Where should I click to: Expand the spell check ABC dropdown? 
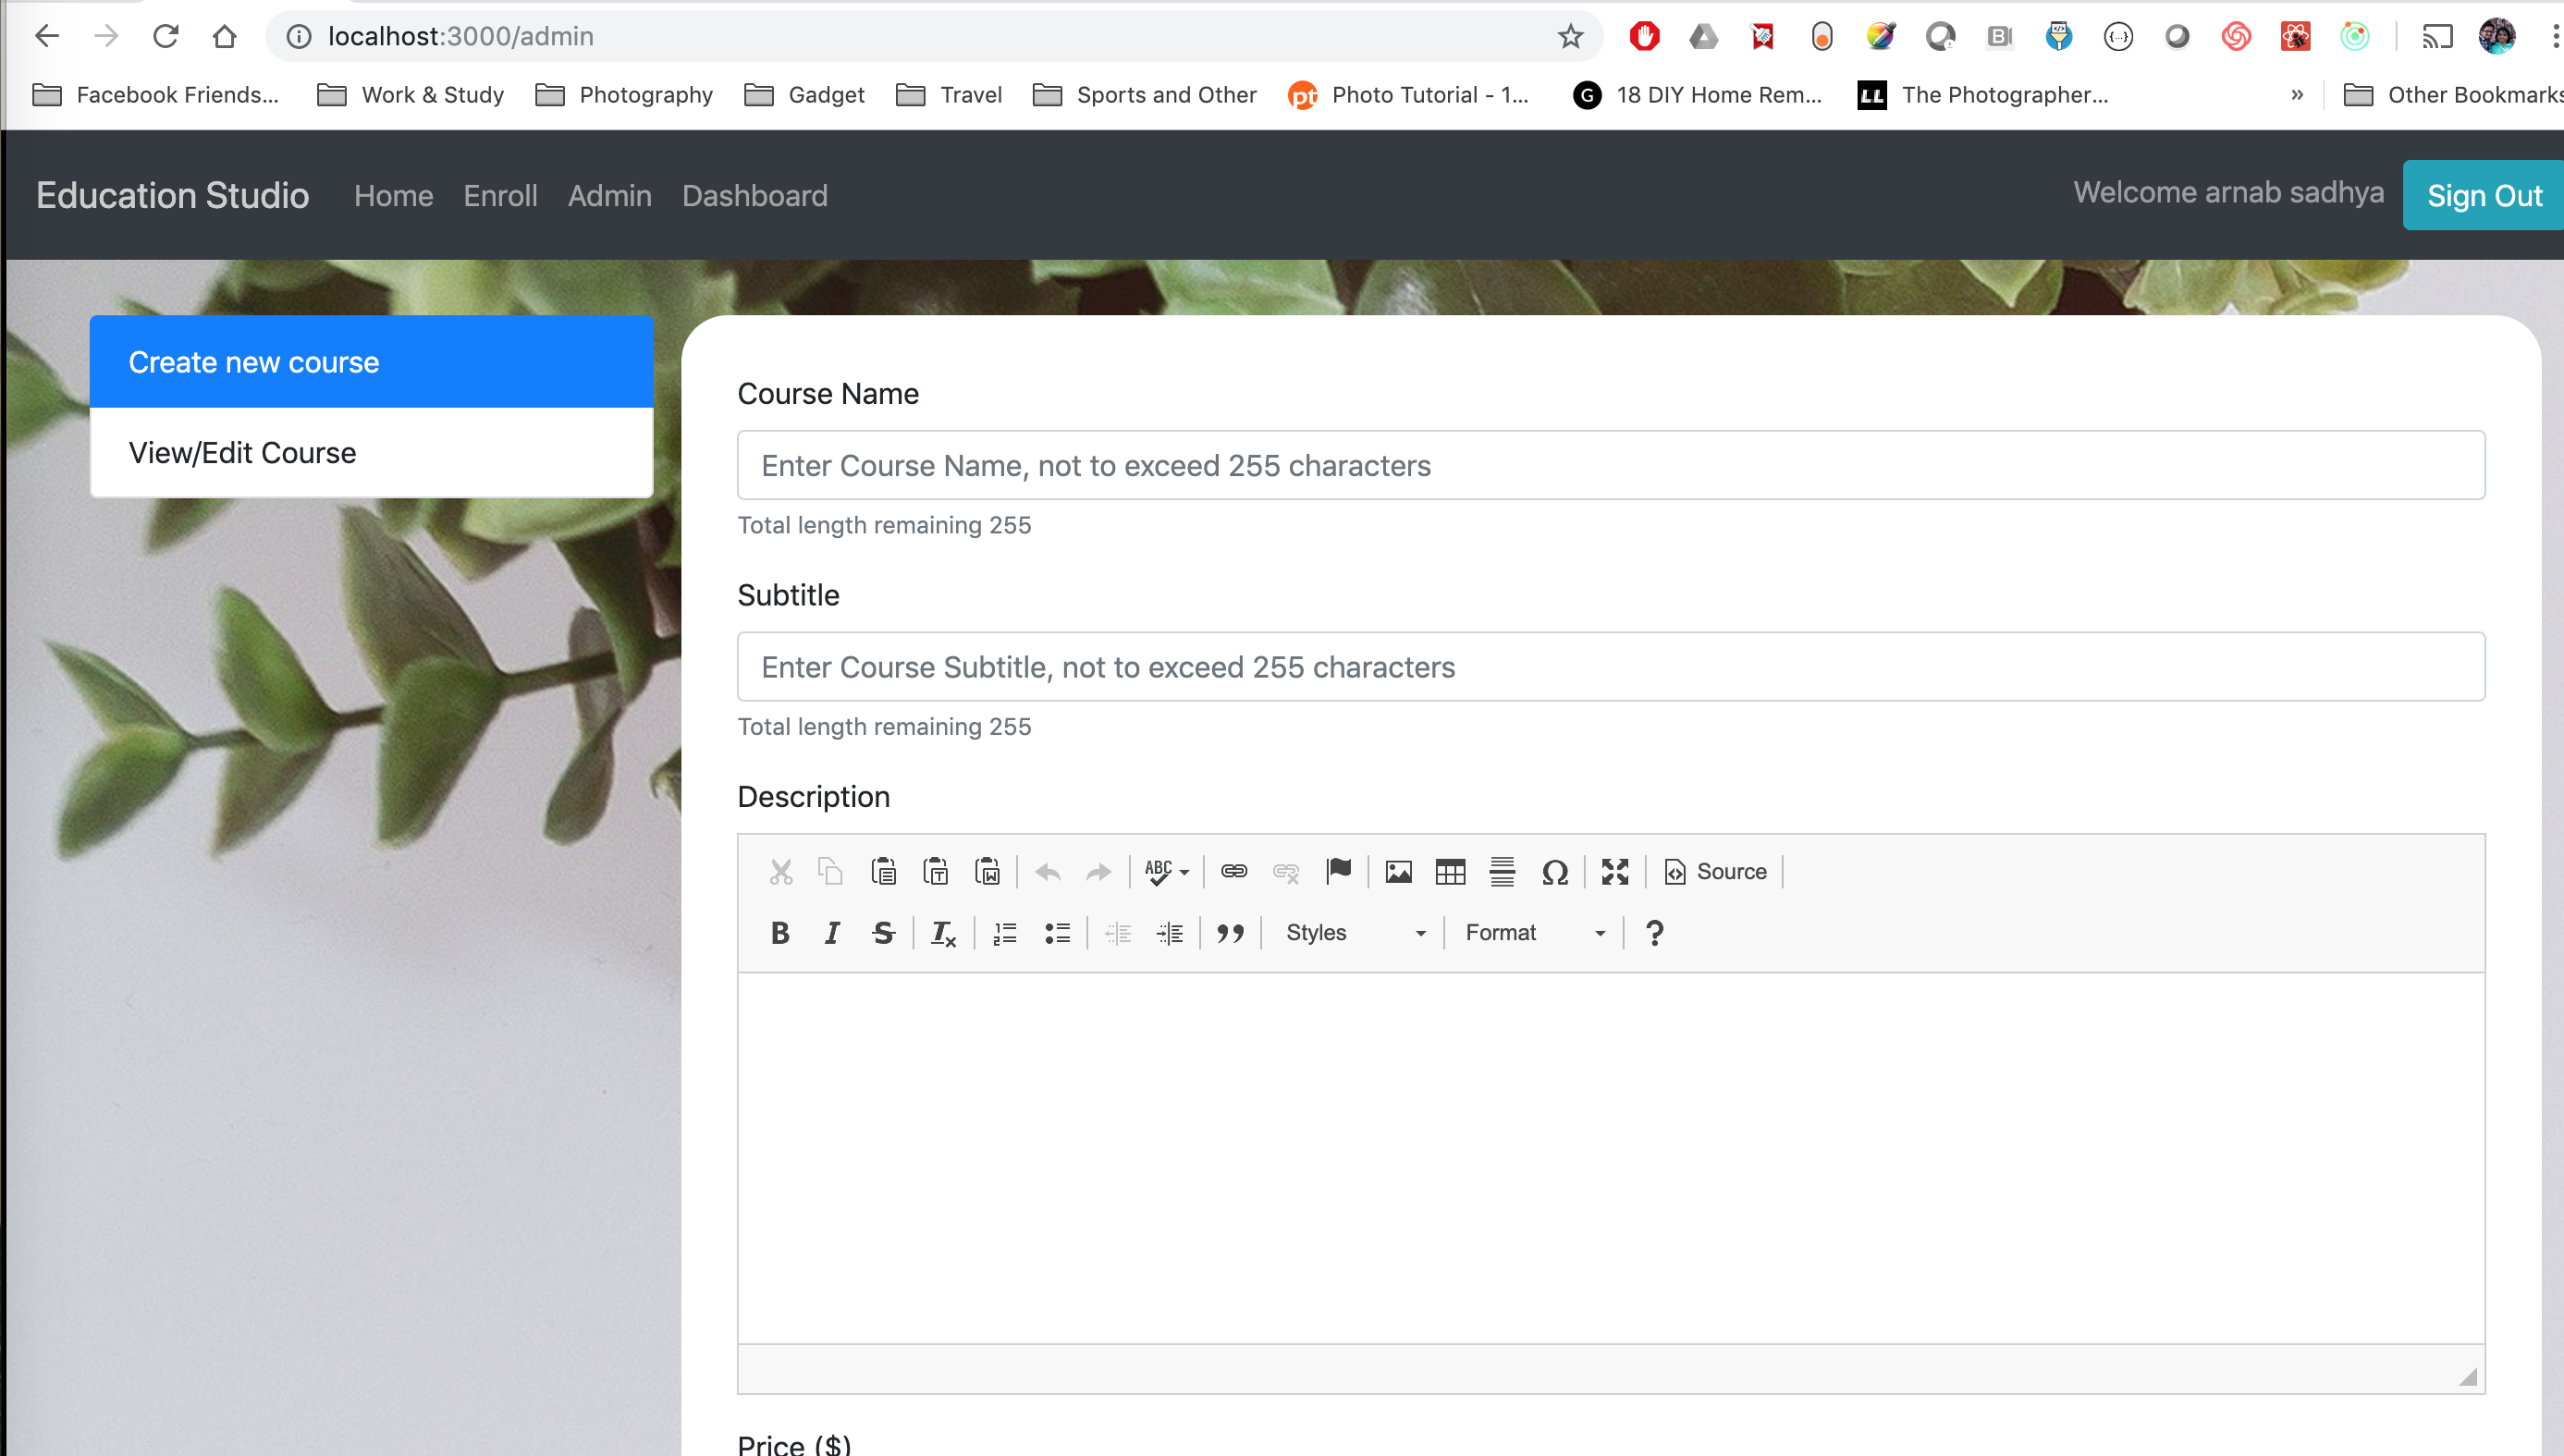pos(1166,871)
